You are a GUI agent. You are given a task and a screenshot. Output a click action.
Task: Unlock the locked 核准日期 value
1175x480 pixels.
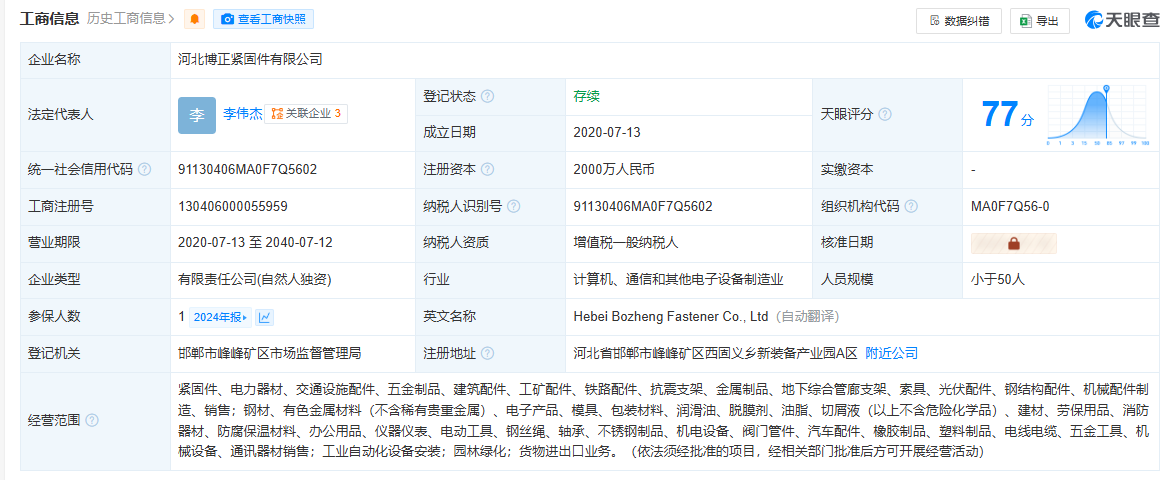(x=1014, y=243)
